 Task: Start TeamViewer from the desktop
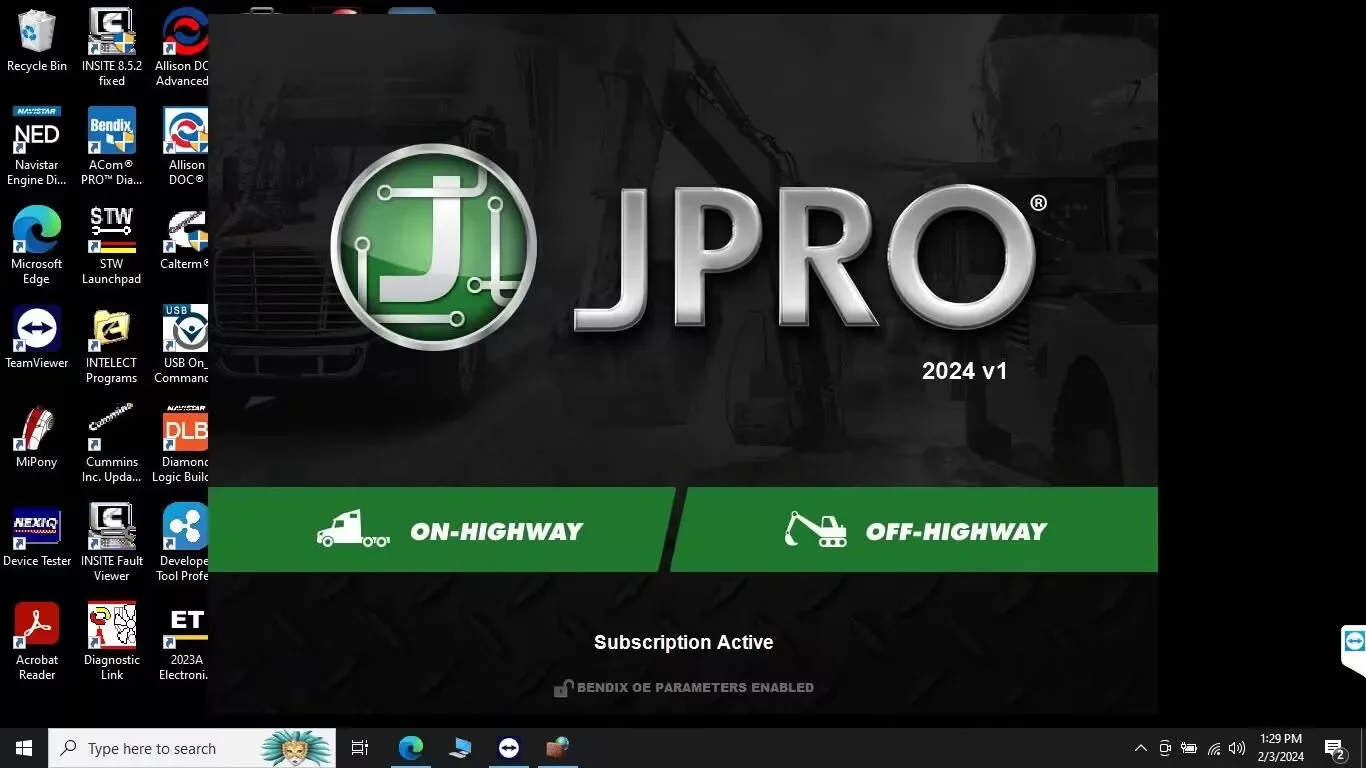[37, 331]
